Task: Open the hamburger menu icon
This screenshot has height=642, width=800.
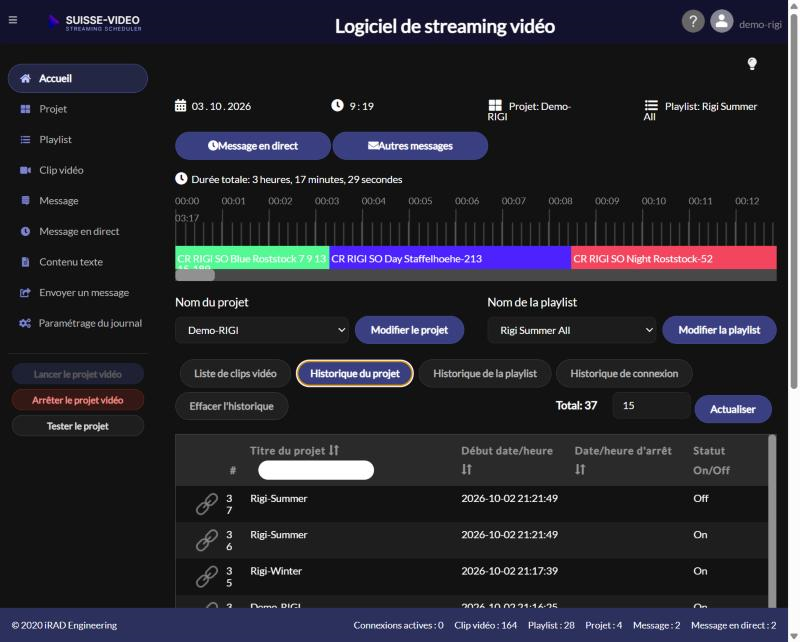Action: [x=13, y=20]
